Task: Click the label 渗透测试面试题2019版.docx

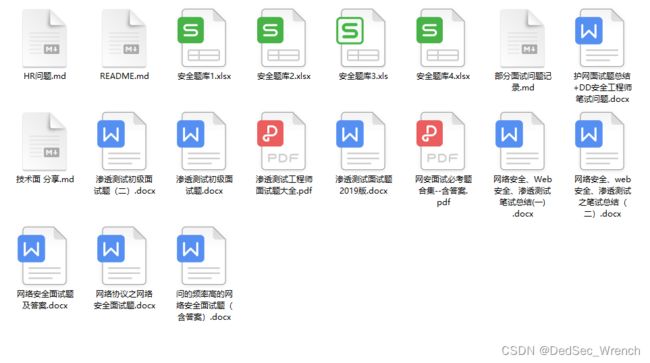Action: coord(363,185)
